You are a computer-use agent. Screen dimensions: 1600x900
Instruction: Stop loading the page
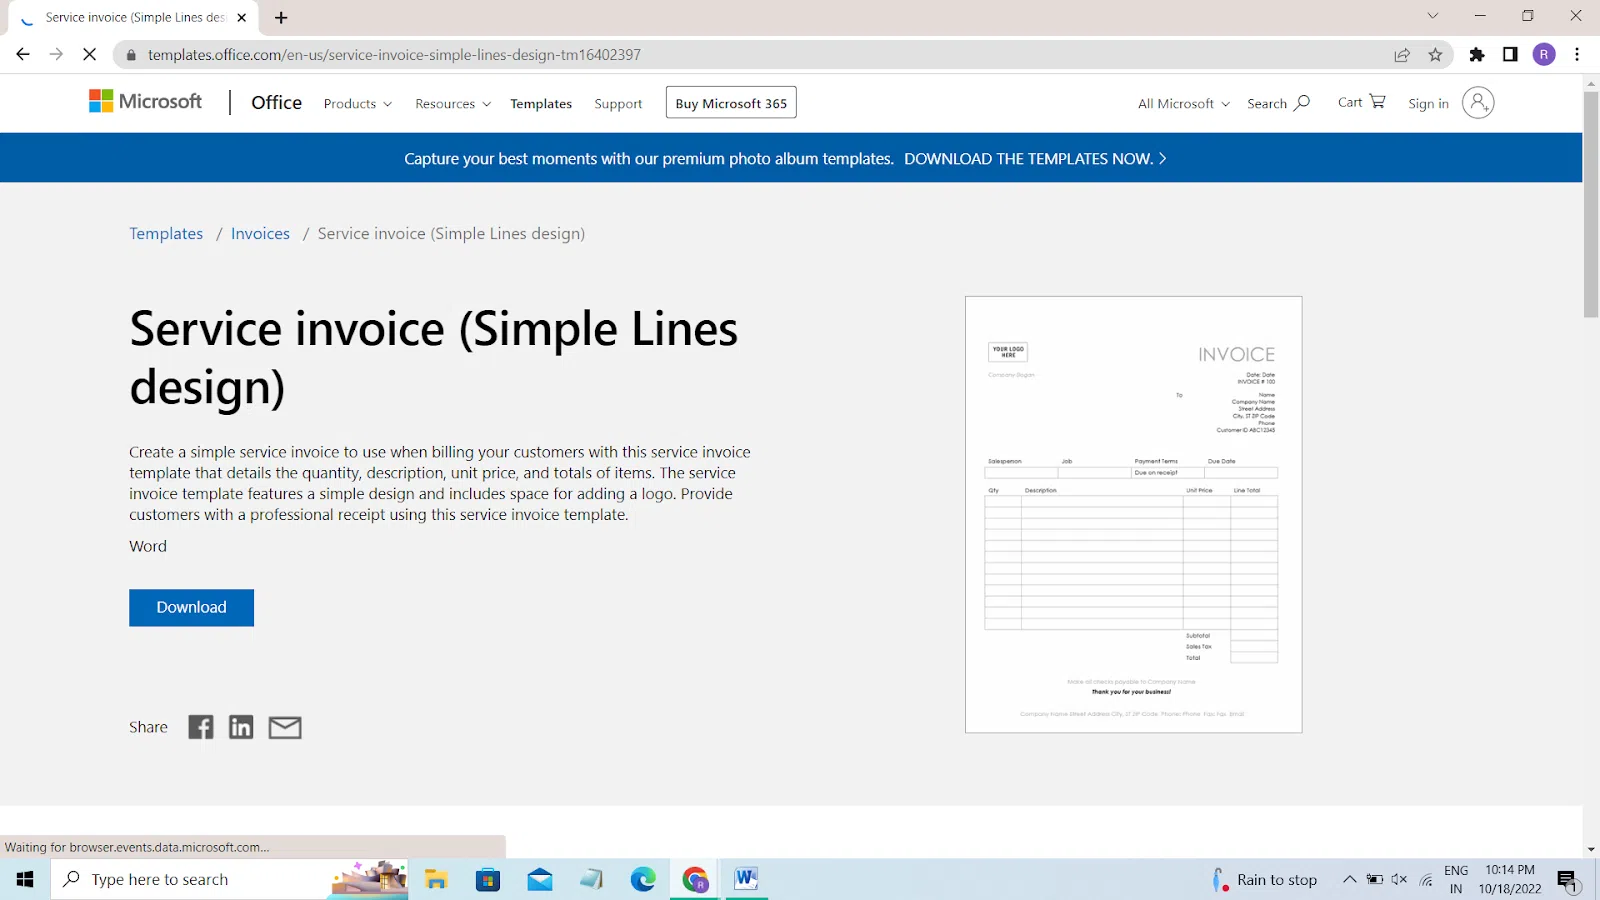pyautogui.click(x=89, y=55)
